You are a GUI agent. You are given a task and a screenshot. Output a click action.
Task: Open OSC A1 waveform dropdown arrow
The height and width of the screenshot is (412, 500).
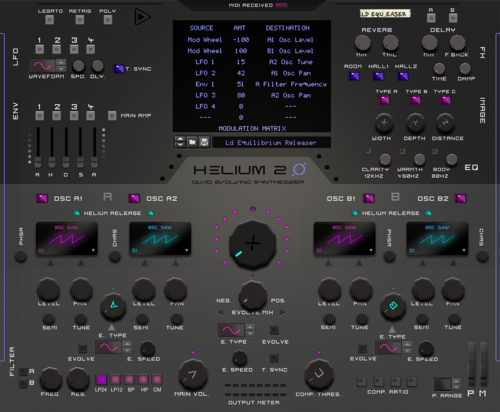click(93, 250)
